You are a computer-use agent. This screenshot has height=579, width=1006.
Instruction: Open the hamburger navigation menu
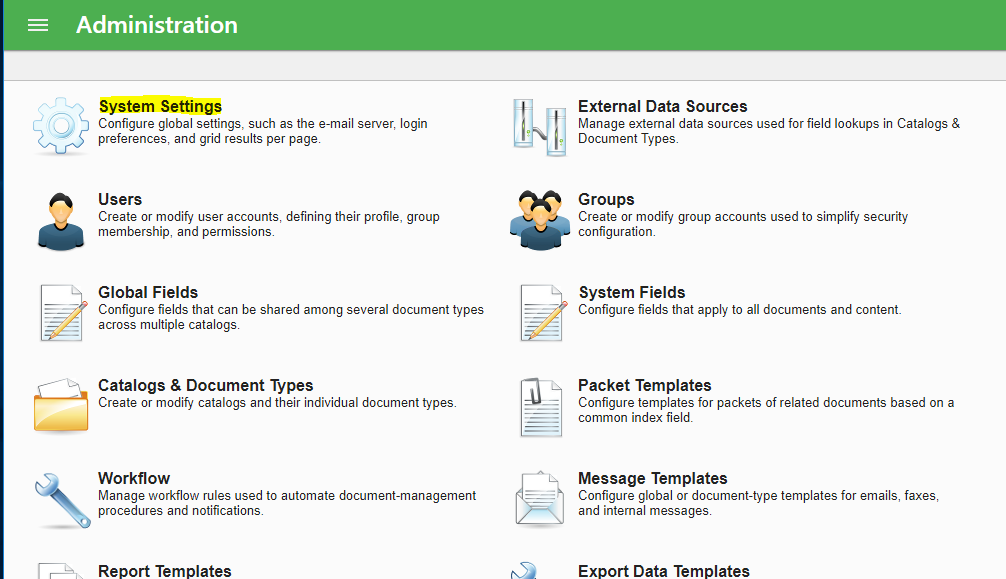pos(38,25)
